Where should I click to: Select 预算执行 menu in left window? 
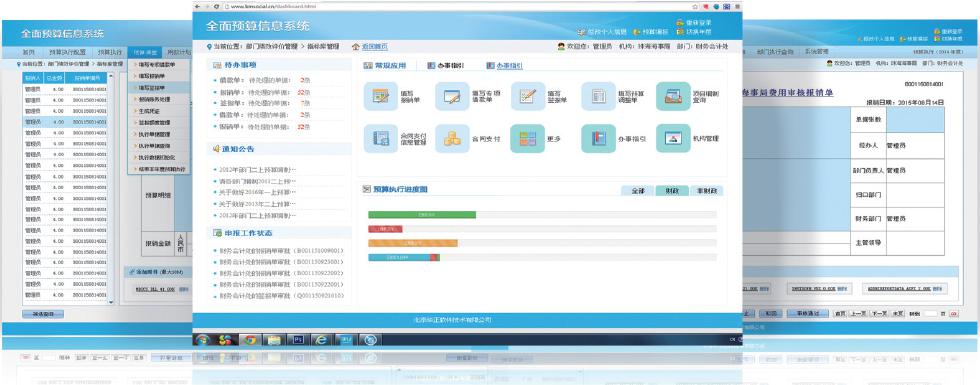(x=109, y=52)
